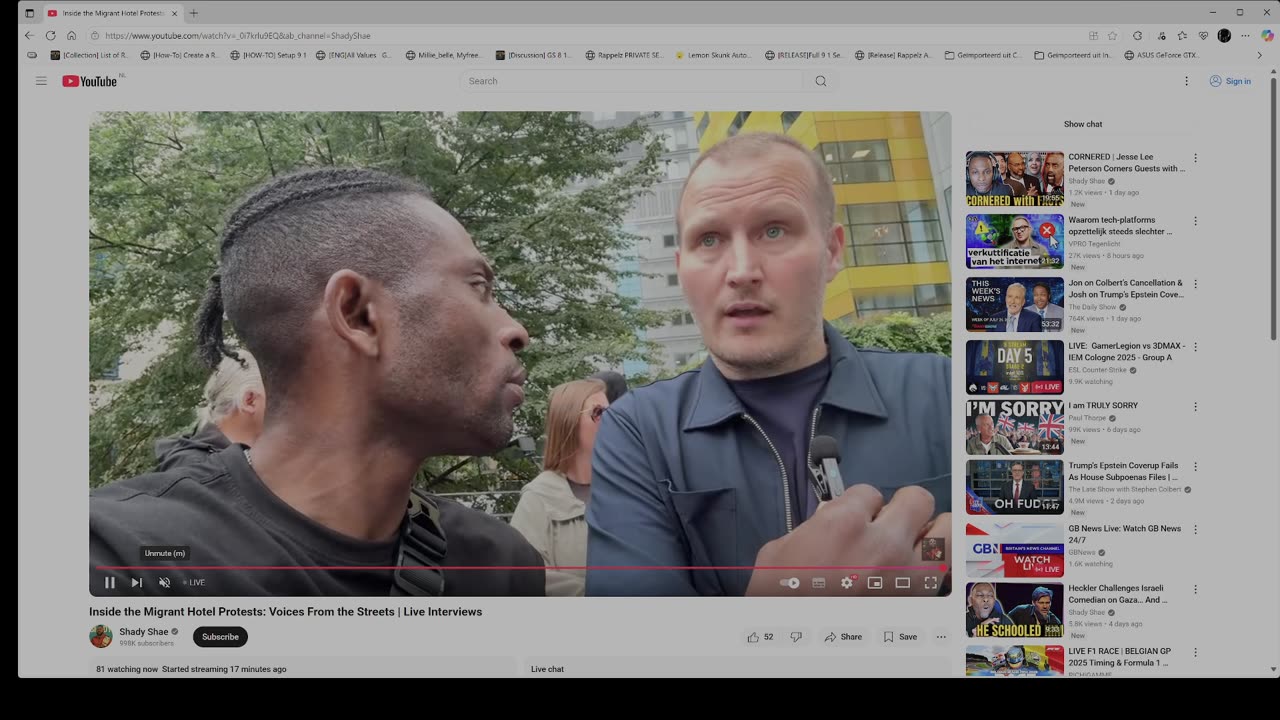Toggle subtitles/closed captions button
Screen dimensions: 1280x720
[x=818, y=583]
